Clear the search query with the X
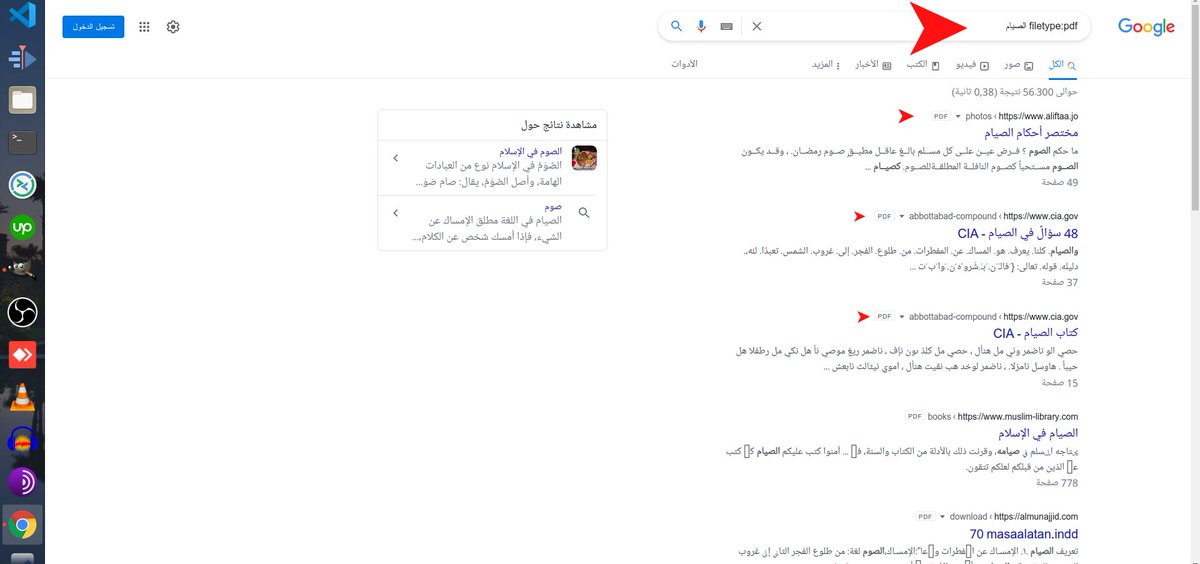 tap(757, 26)
